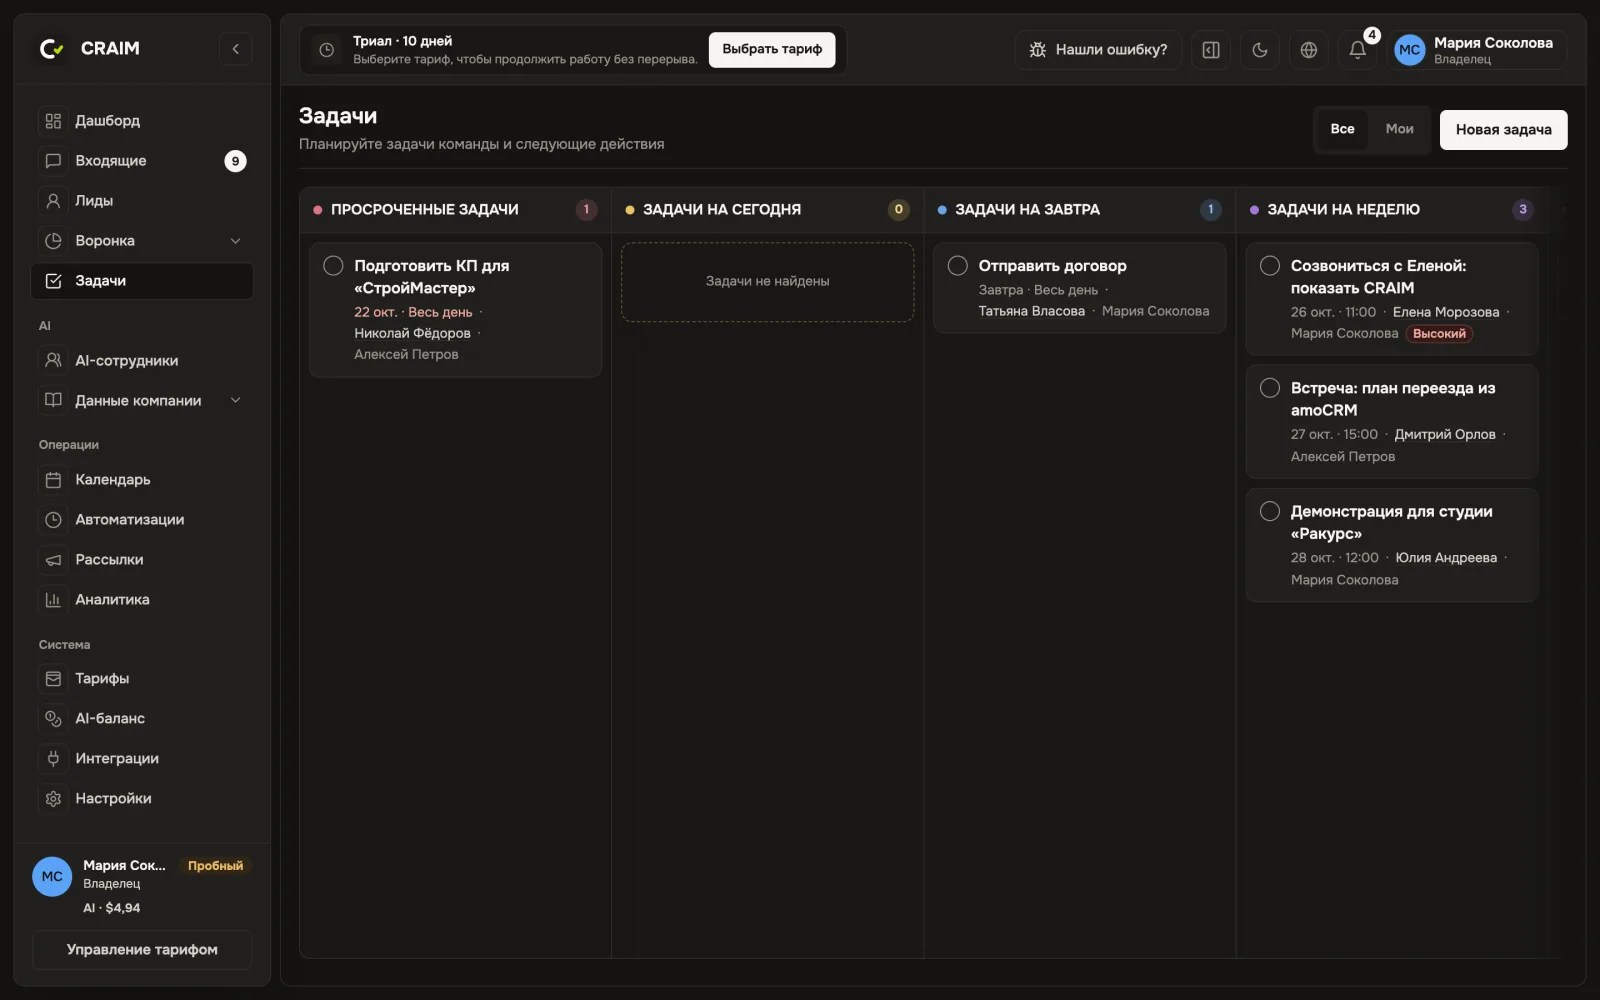This screenshot has height=1000, width=1600.
Task: Collapse the sidebar with the chevron button
Action: (x=235, y=49)
